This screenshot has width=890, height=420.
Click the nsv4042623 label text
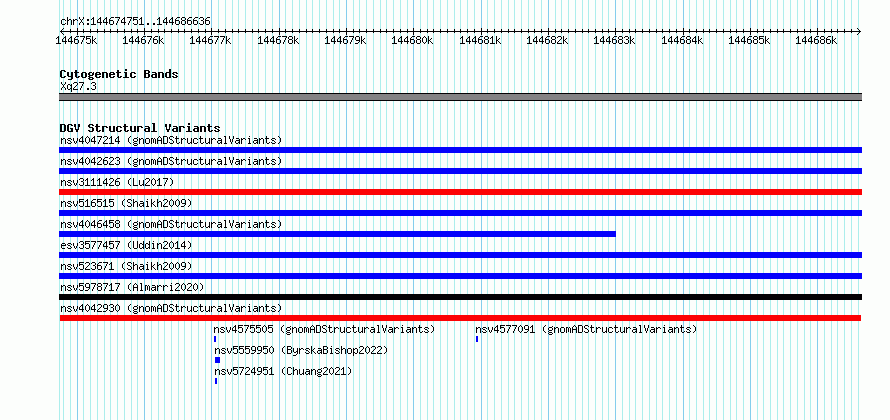point(171,161)
